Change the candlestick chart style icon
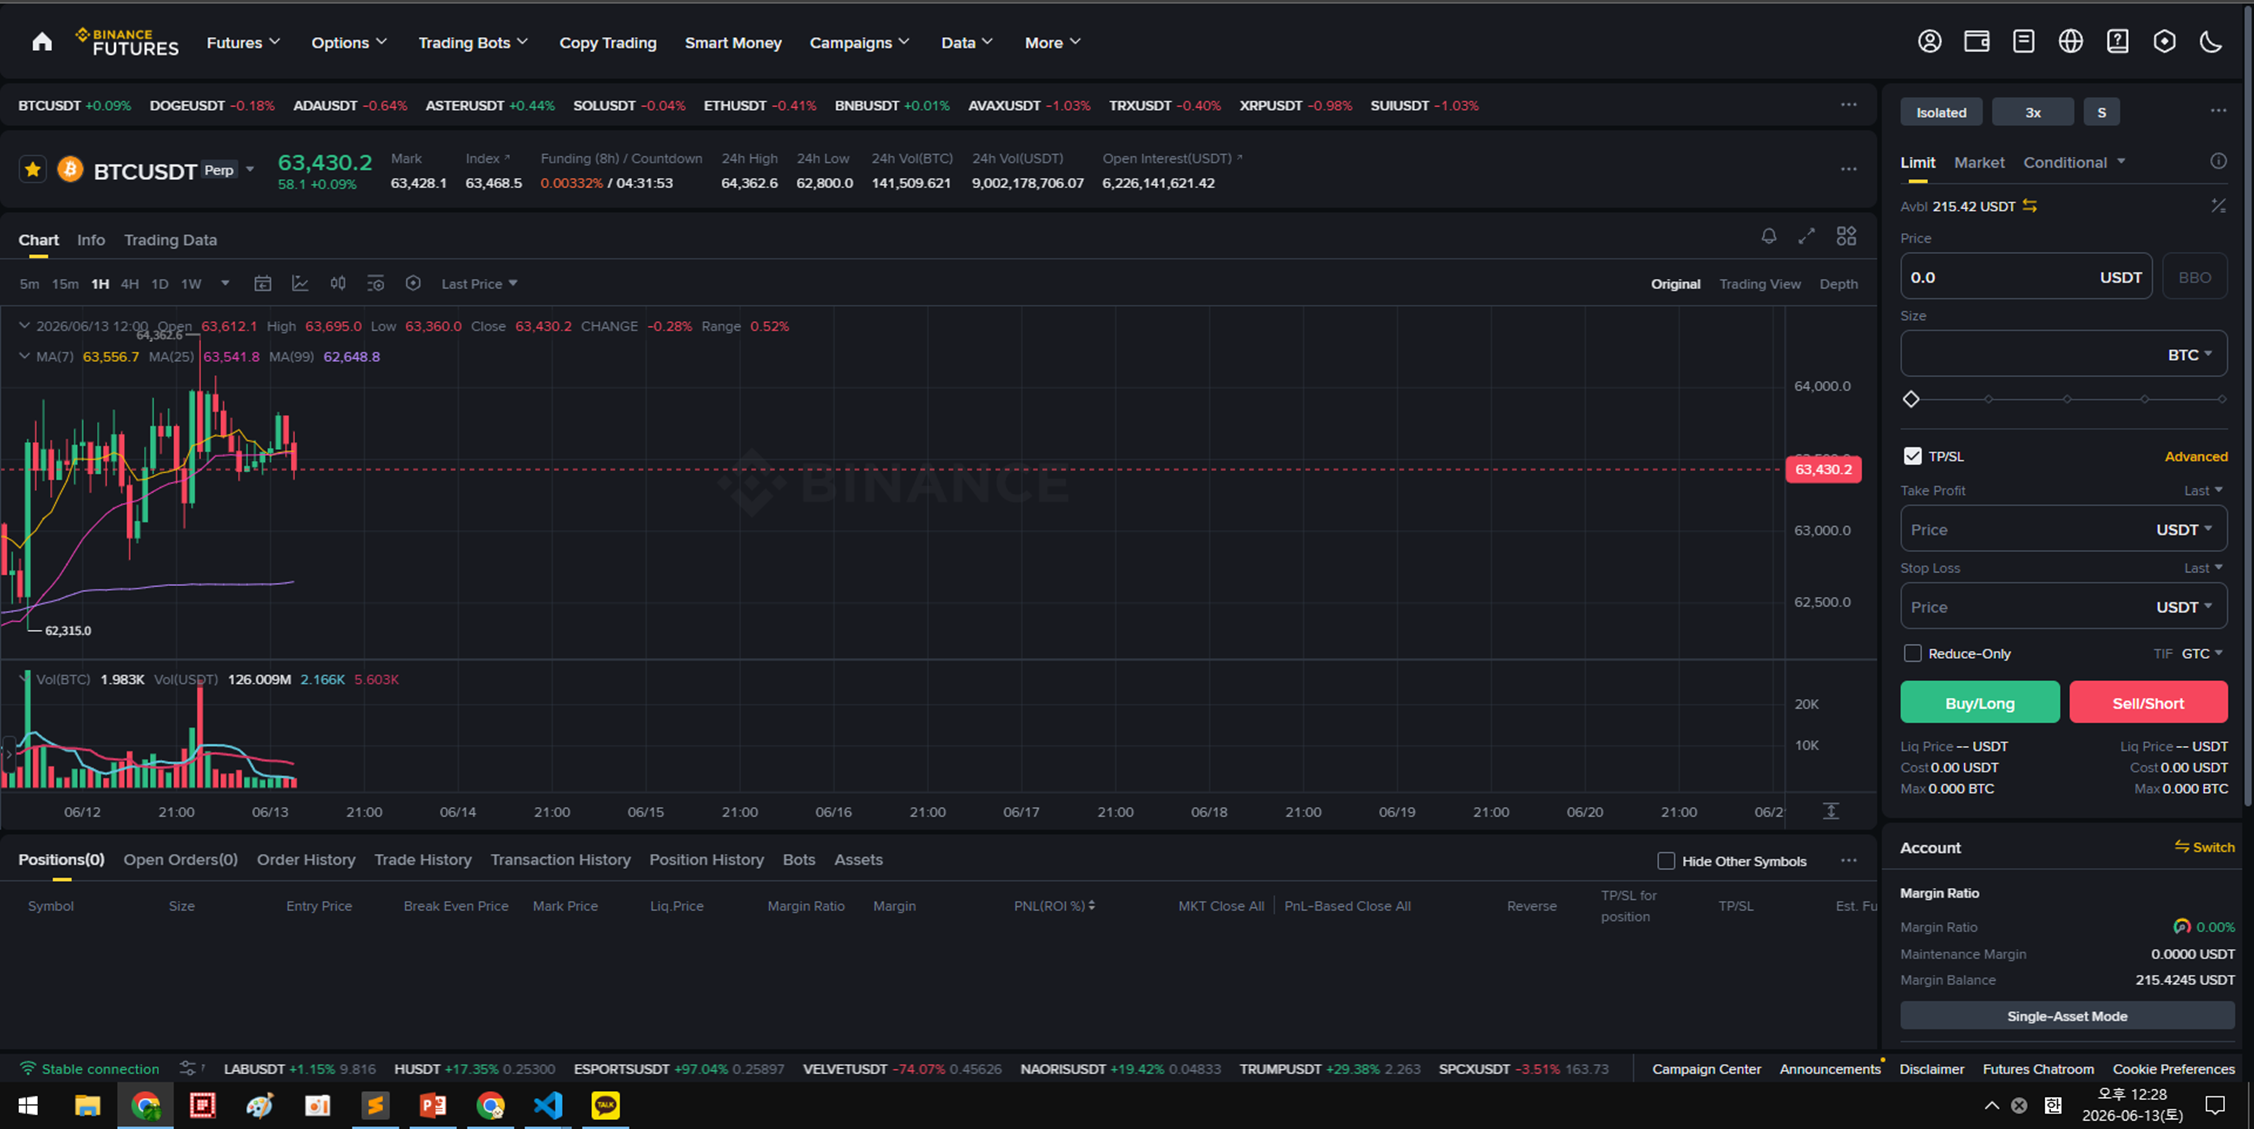2254x1129 pixels. pyautogui.click(x=338, y=284)
